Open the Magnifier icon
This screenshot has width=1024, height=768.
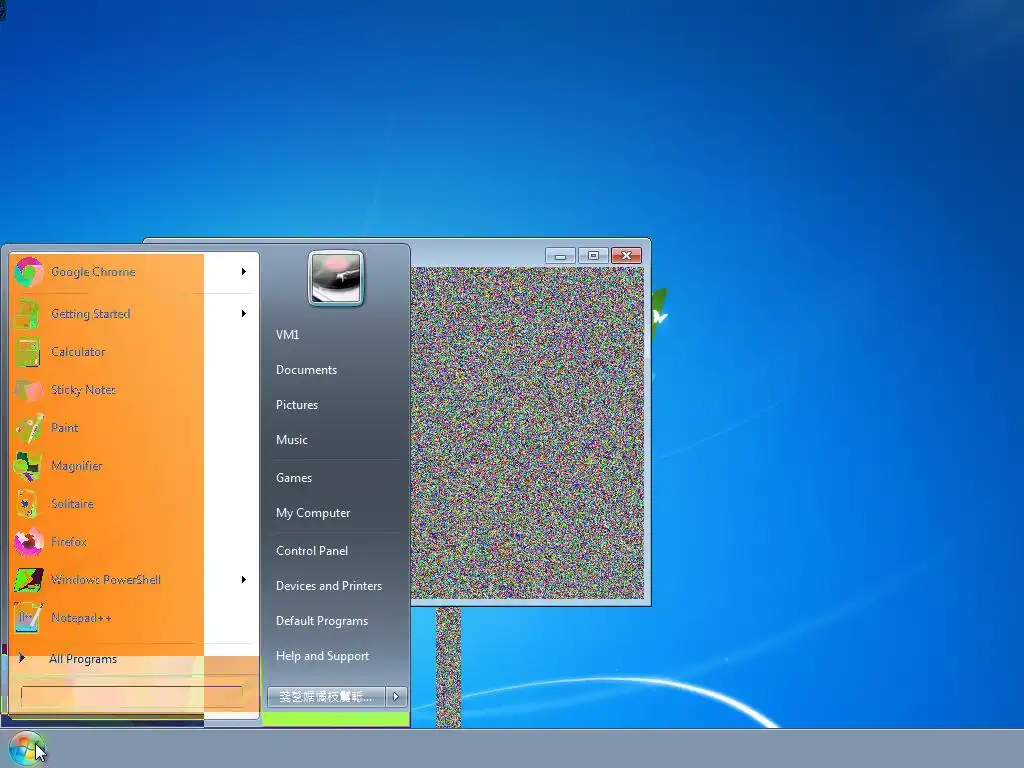pos(28,466)
